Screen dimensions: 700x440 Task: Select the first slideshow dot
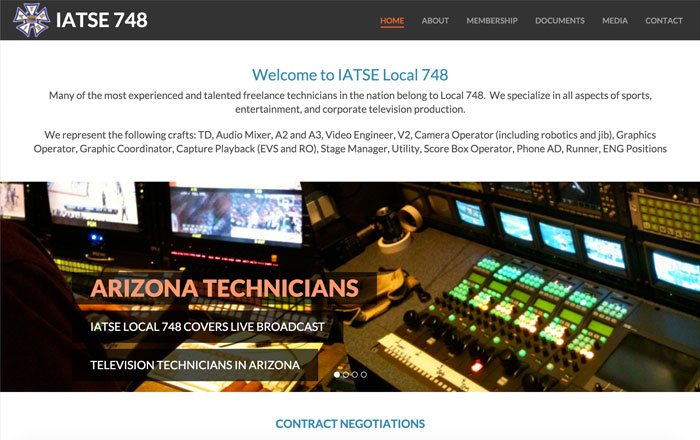[337, 374]
